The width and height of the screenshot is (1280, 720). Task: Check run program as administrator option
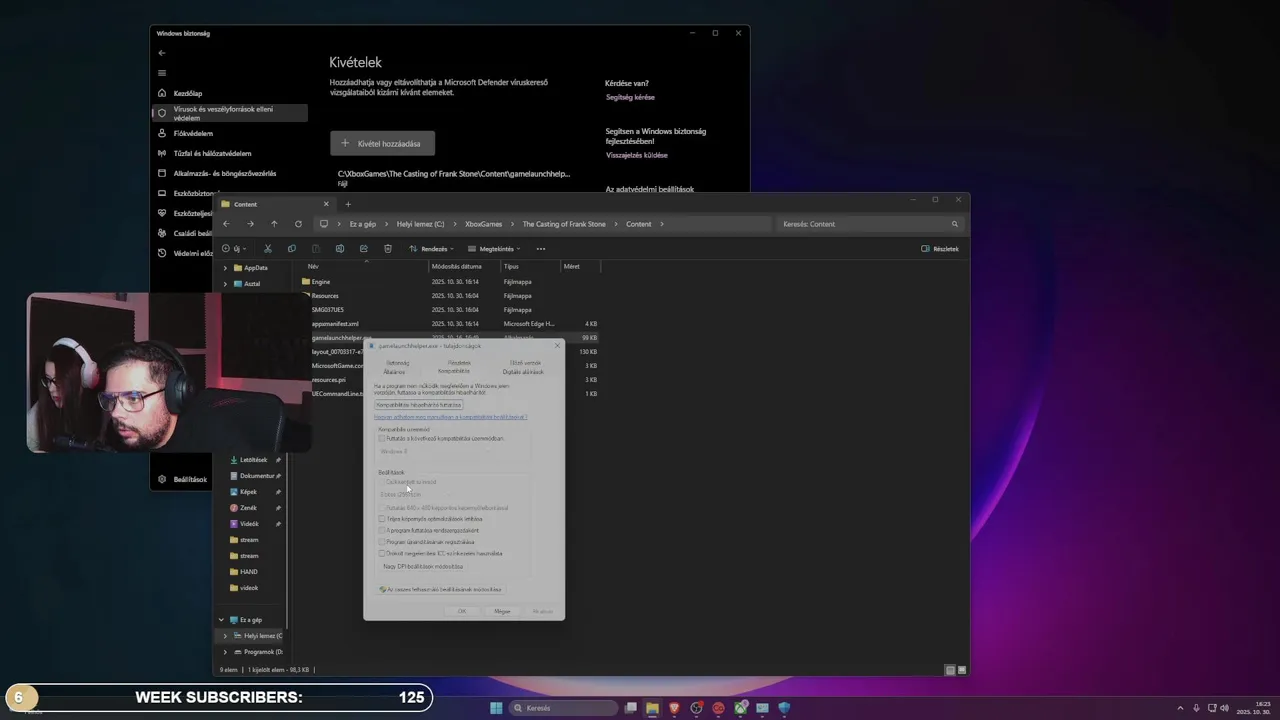point(382,530)
